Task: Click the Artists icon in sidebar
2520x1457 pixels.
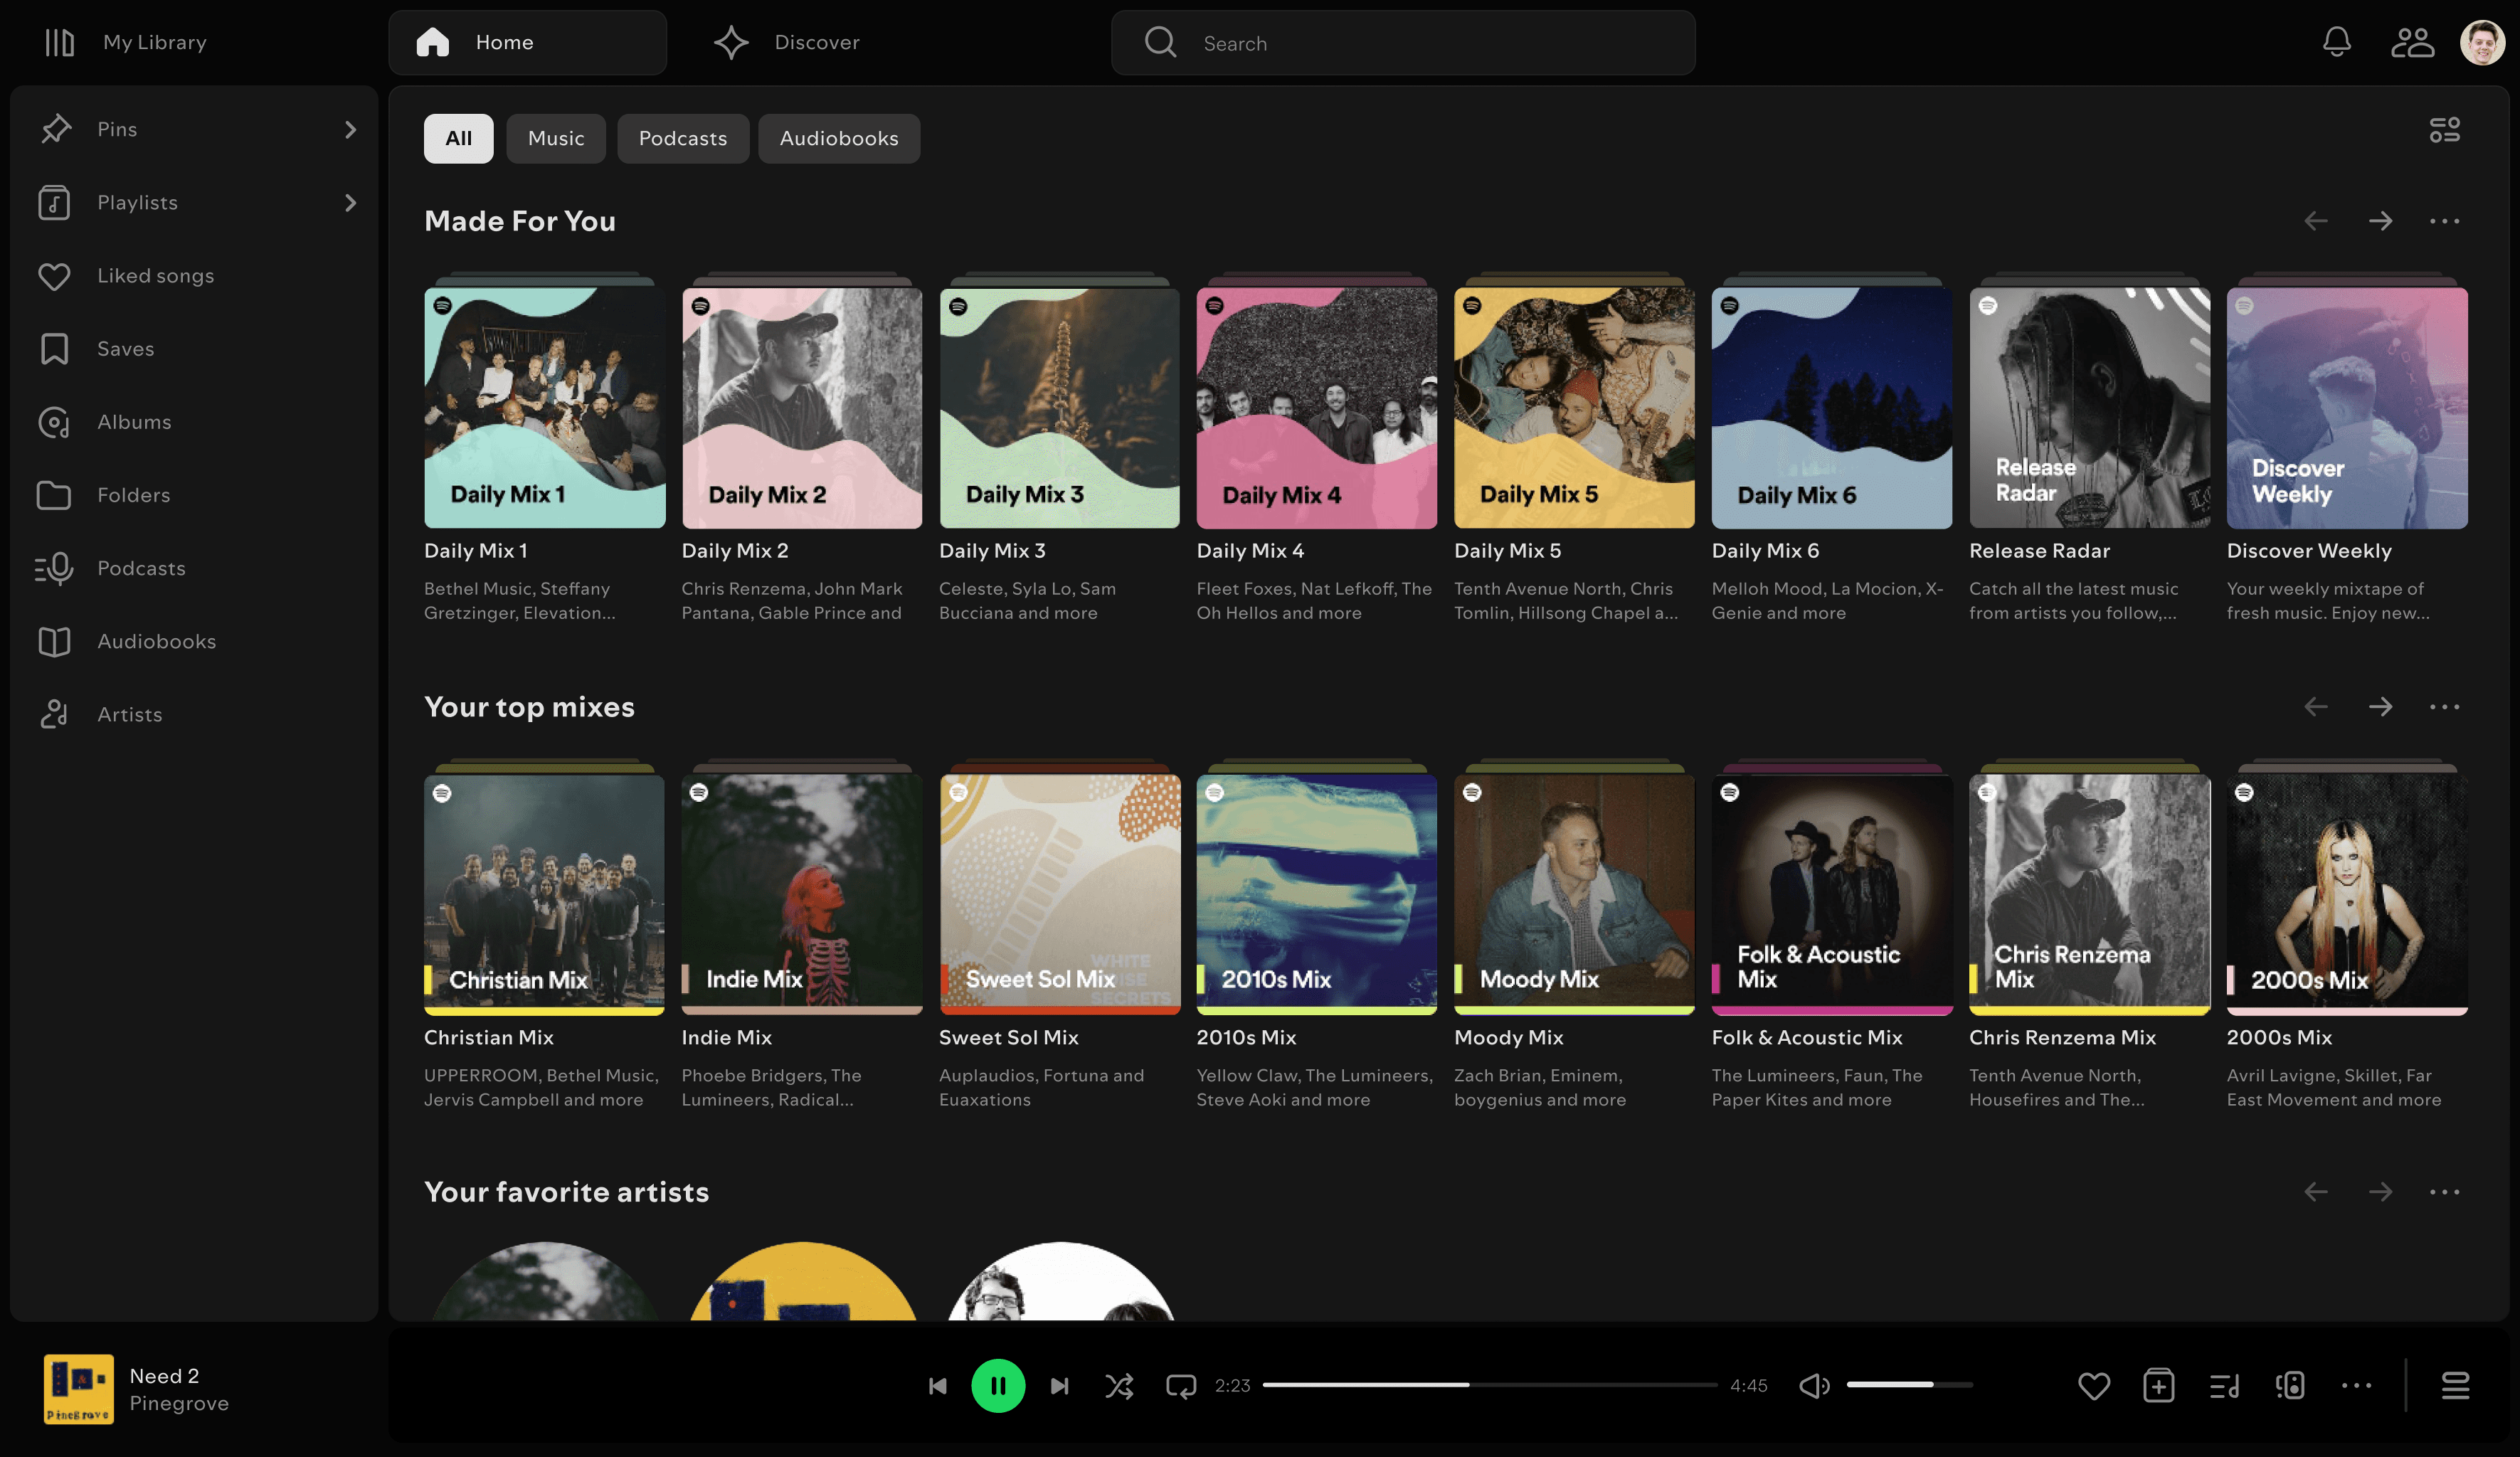Action: [54, 714]
